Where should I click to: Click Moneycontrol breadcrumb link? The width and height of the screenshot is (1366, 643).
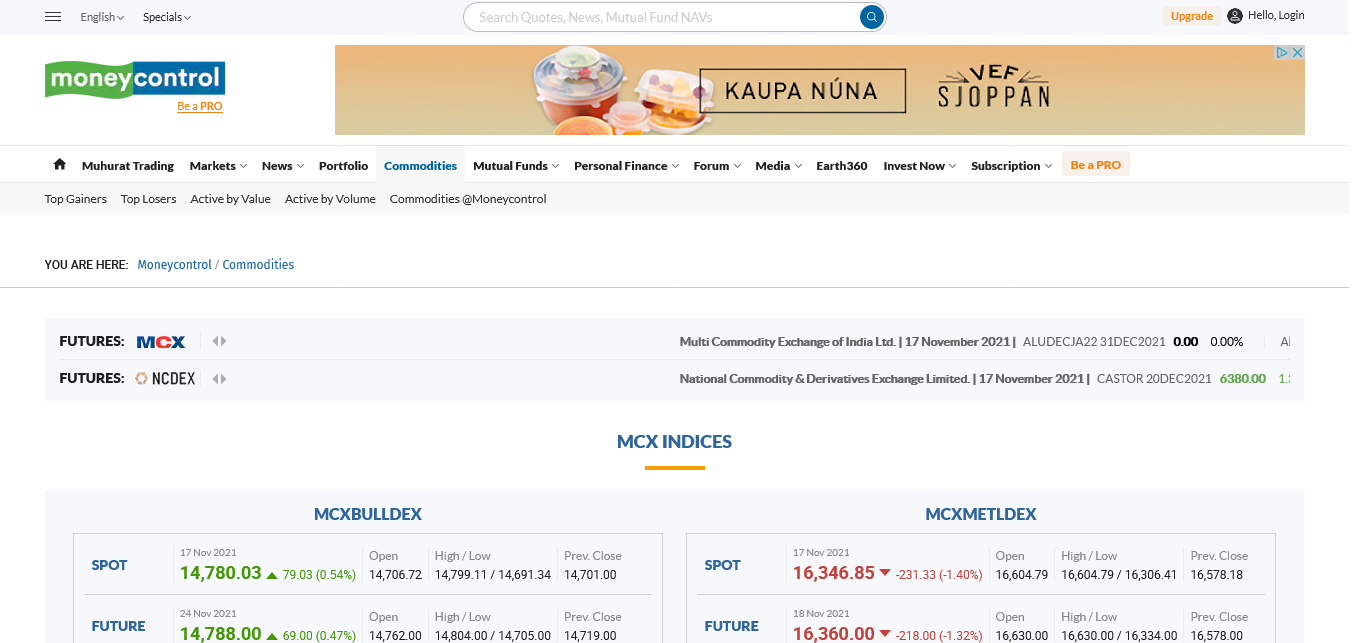(x=174, y=265)
